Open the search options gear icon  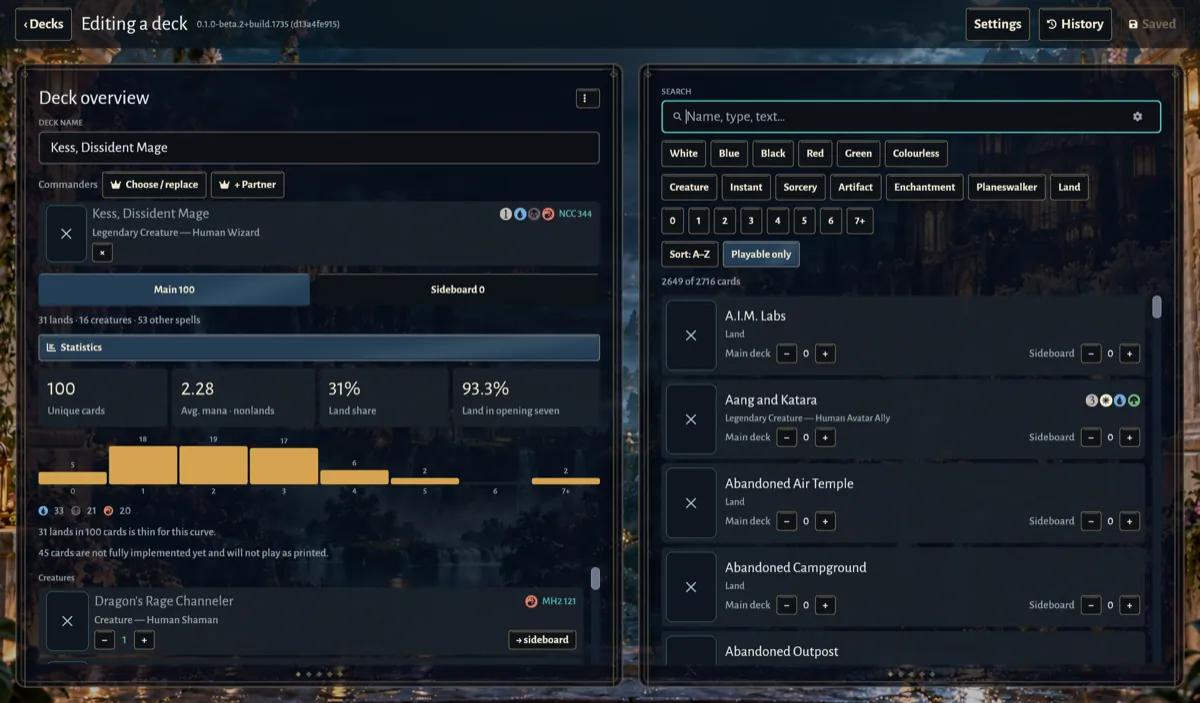pos(1137,117)
